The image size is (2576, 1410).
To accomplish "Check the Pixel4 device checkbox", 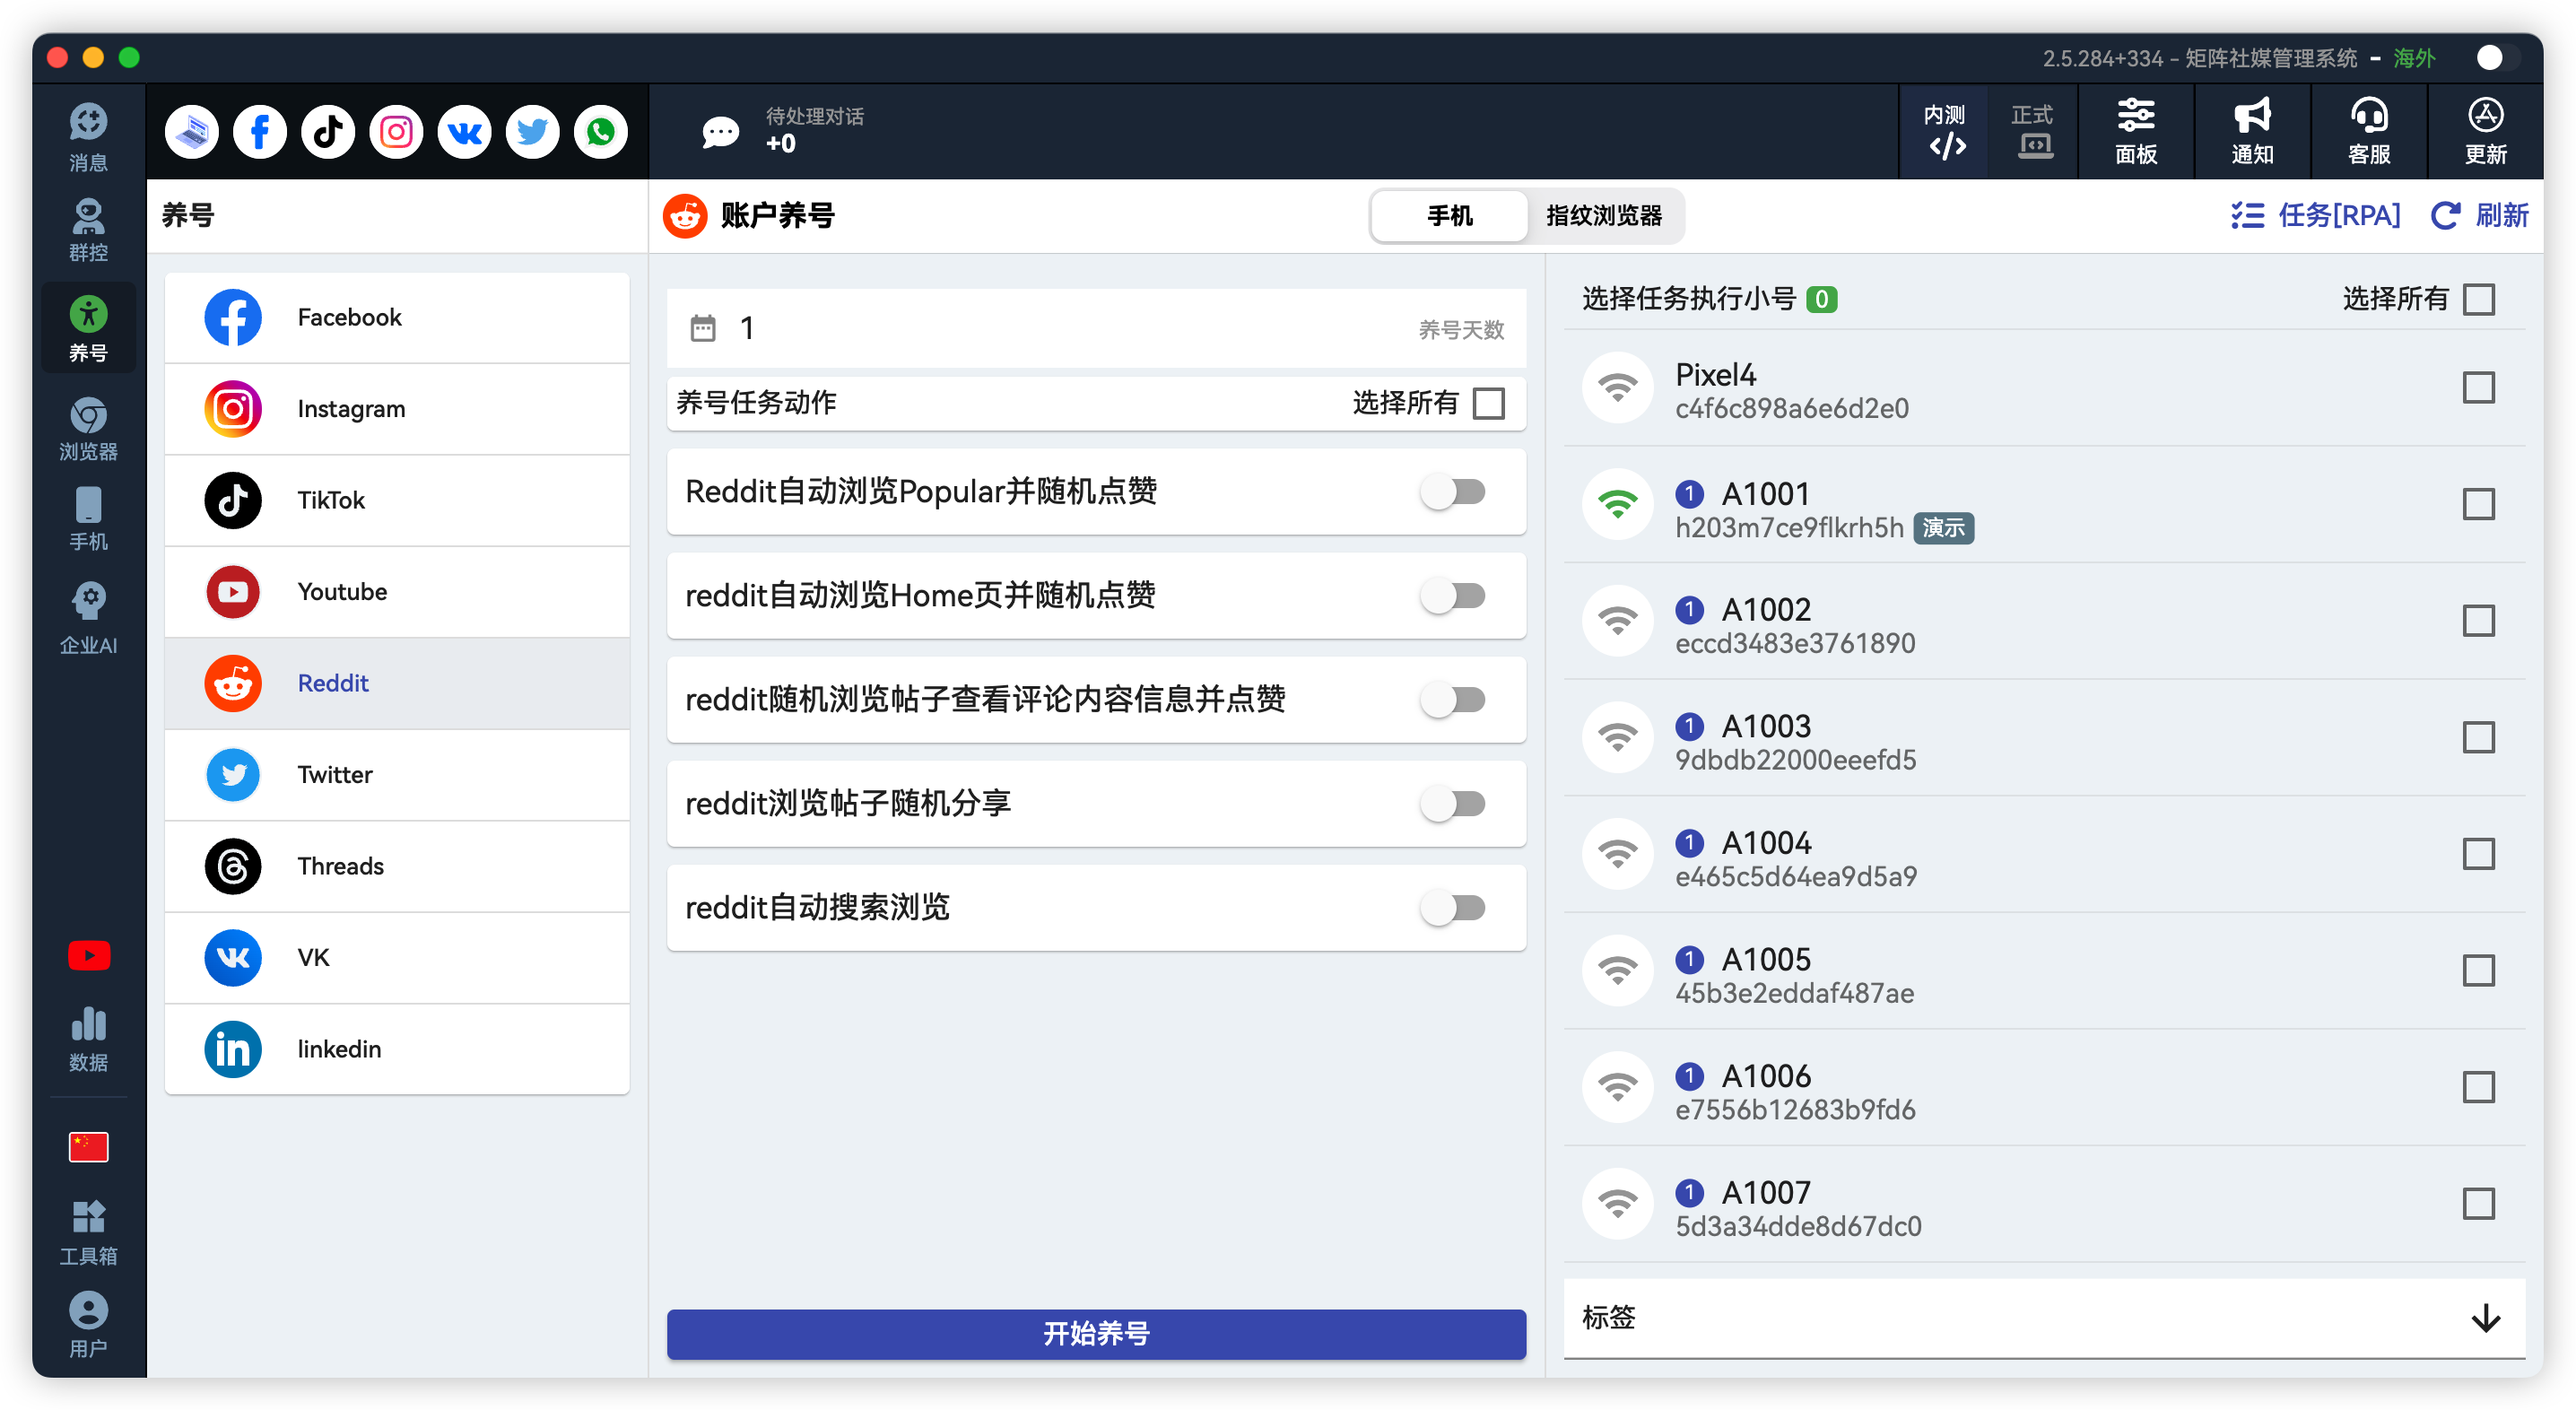I will (2478, 388).
